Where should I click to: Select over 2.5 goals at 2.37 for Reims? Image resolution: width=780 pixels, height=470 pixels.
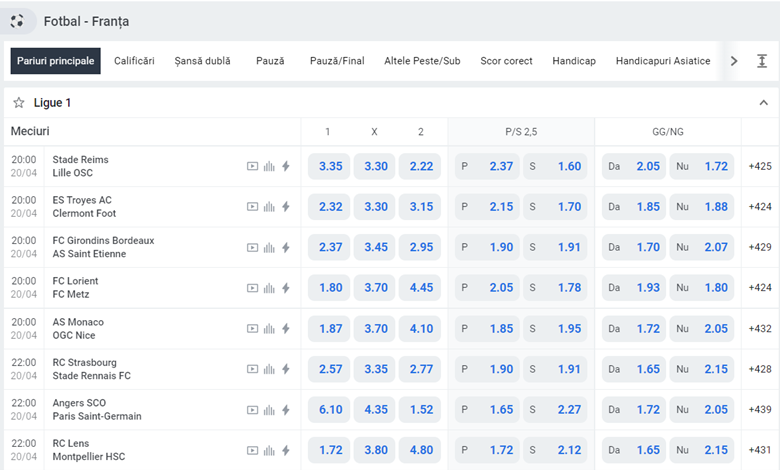(x=487, y=166)
